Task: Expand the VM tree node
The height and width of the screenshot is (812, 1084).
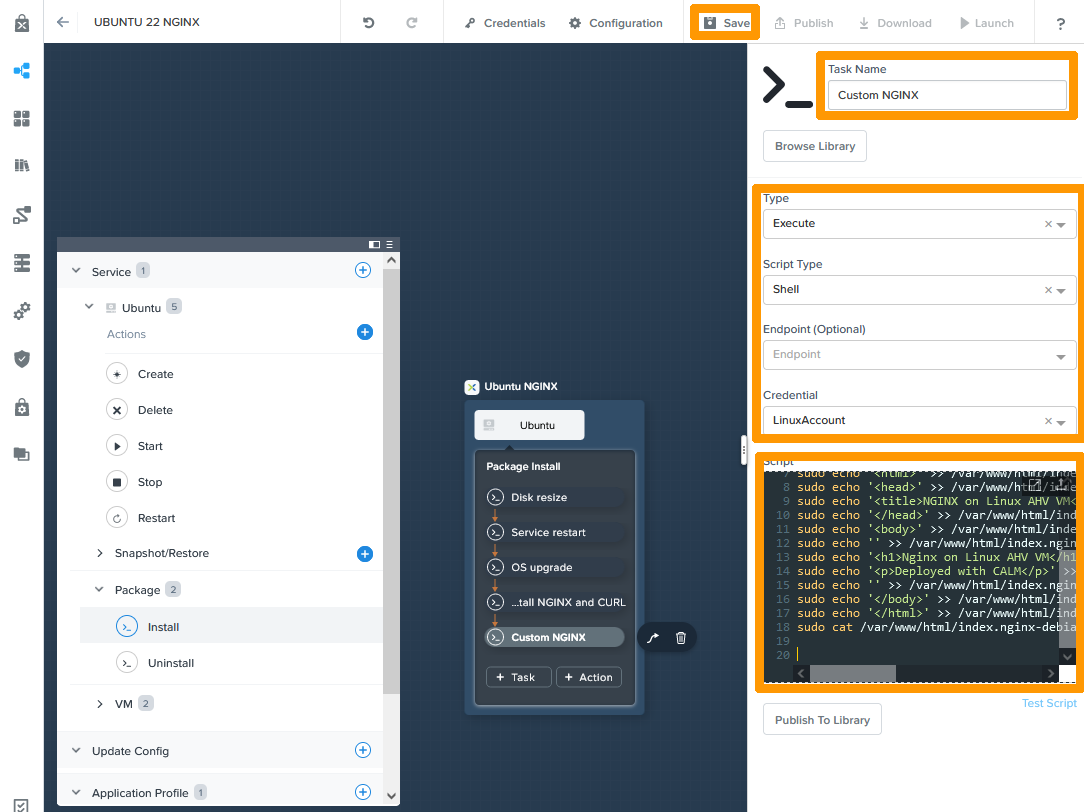Action: 100,704
